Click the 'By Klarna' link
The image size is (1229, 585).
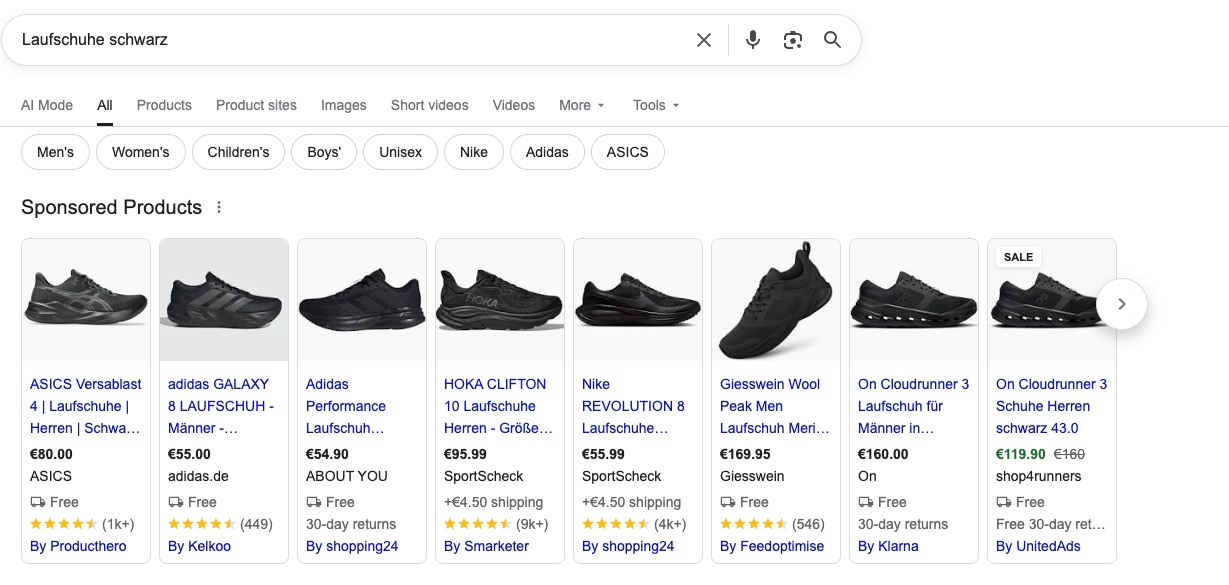[x=888, y=546]
